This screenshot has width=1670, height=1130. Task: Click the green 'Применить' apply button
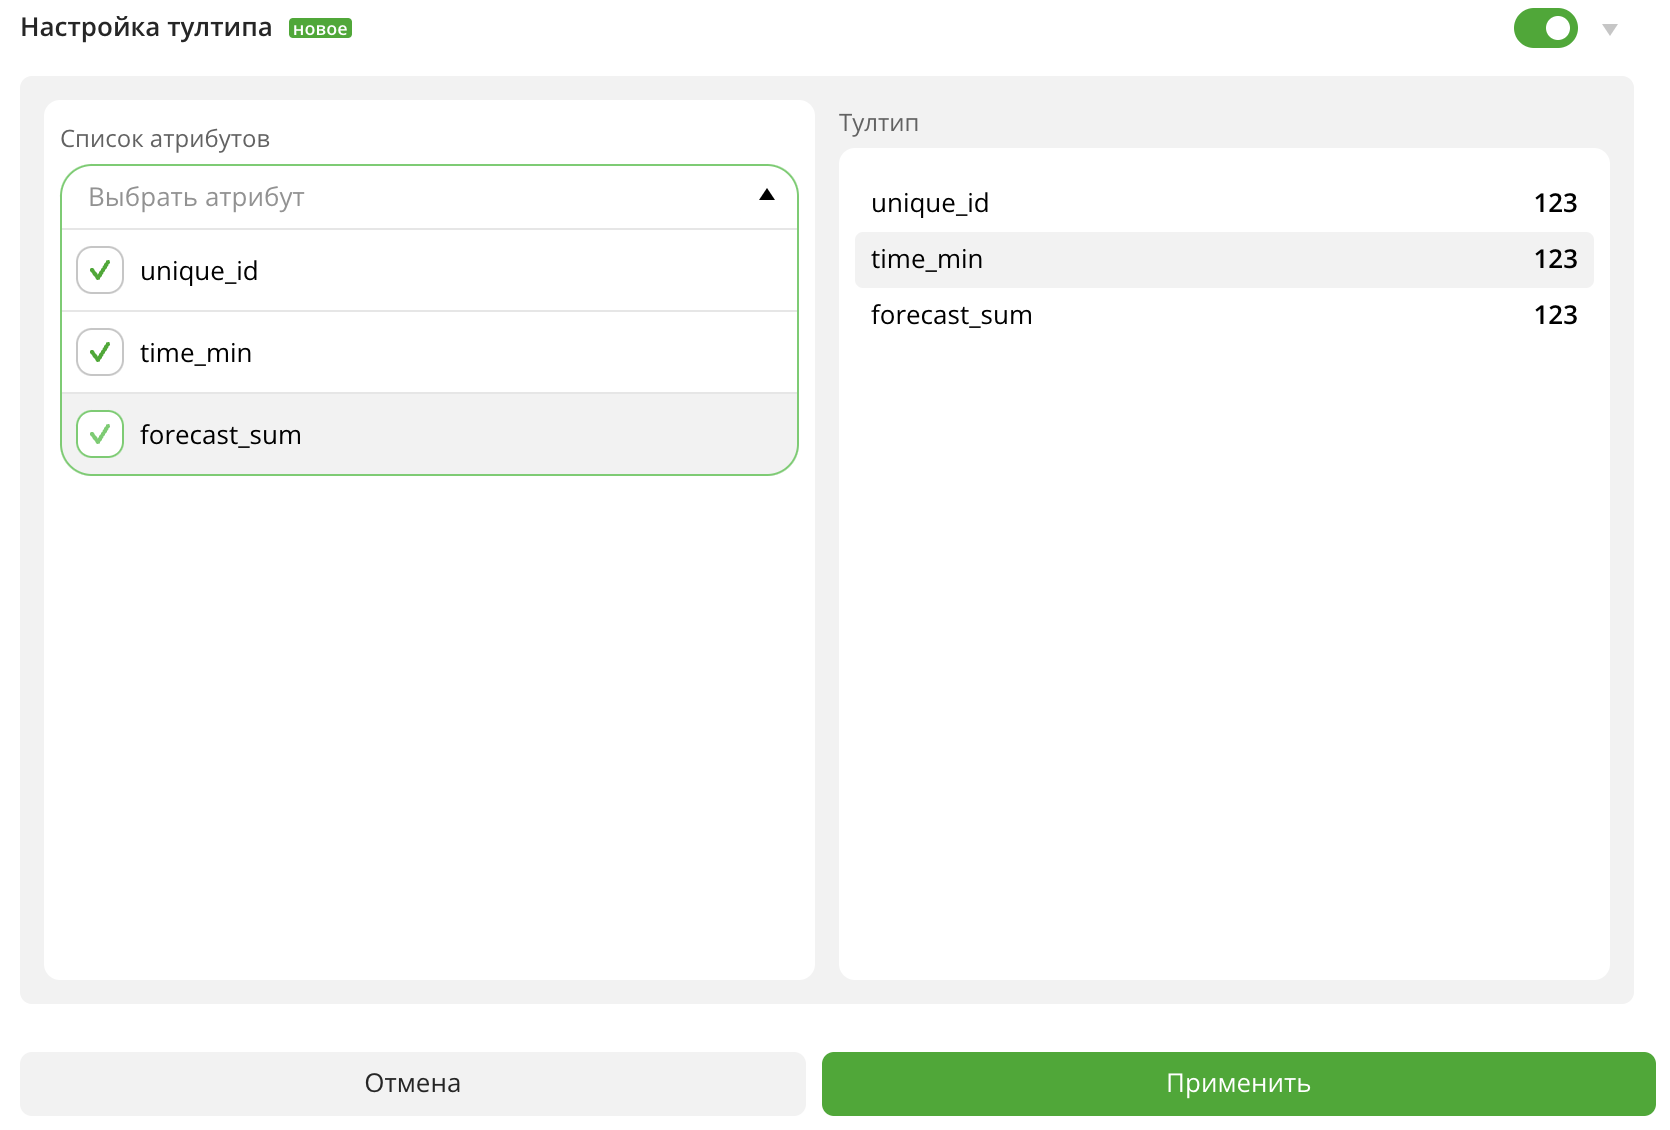[x=1238, y=1083]
